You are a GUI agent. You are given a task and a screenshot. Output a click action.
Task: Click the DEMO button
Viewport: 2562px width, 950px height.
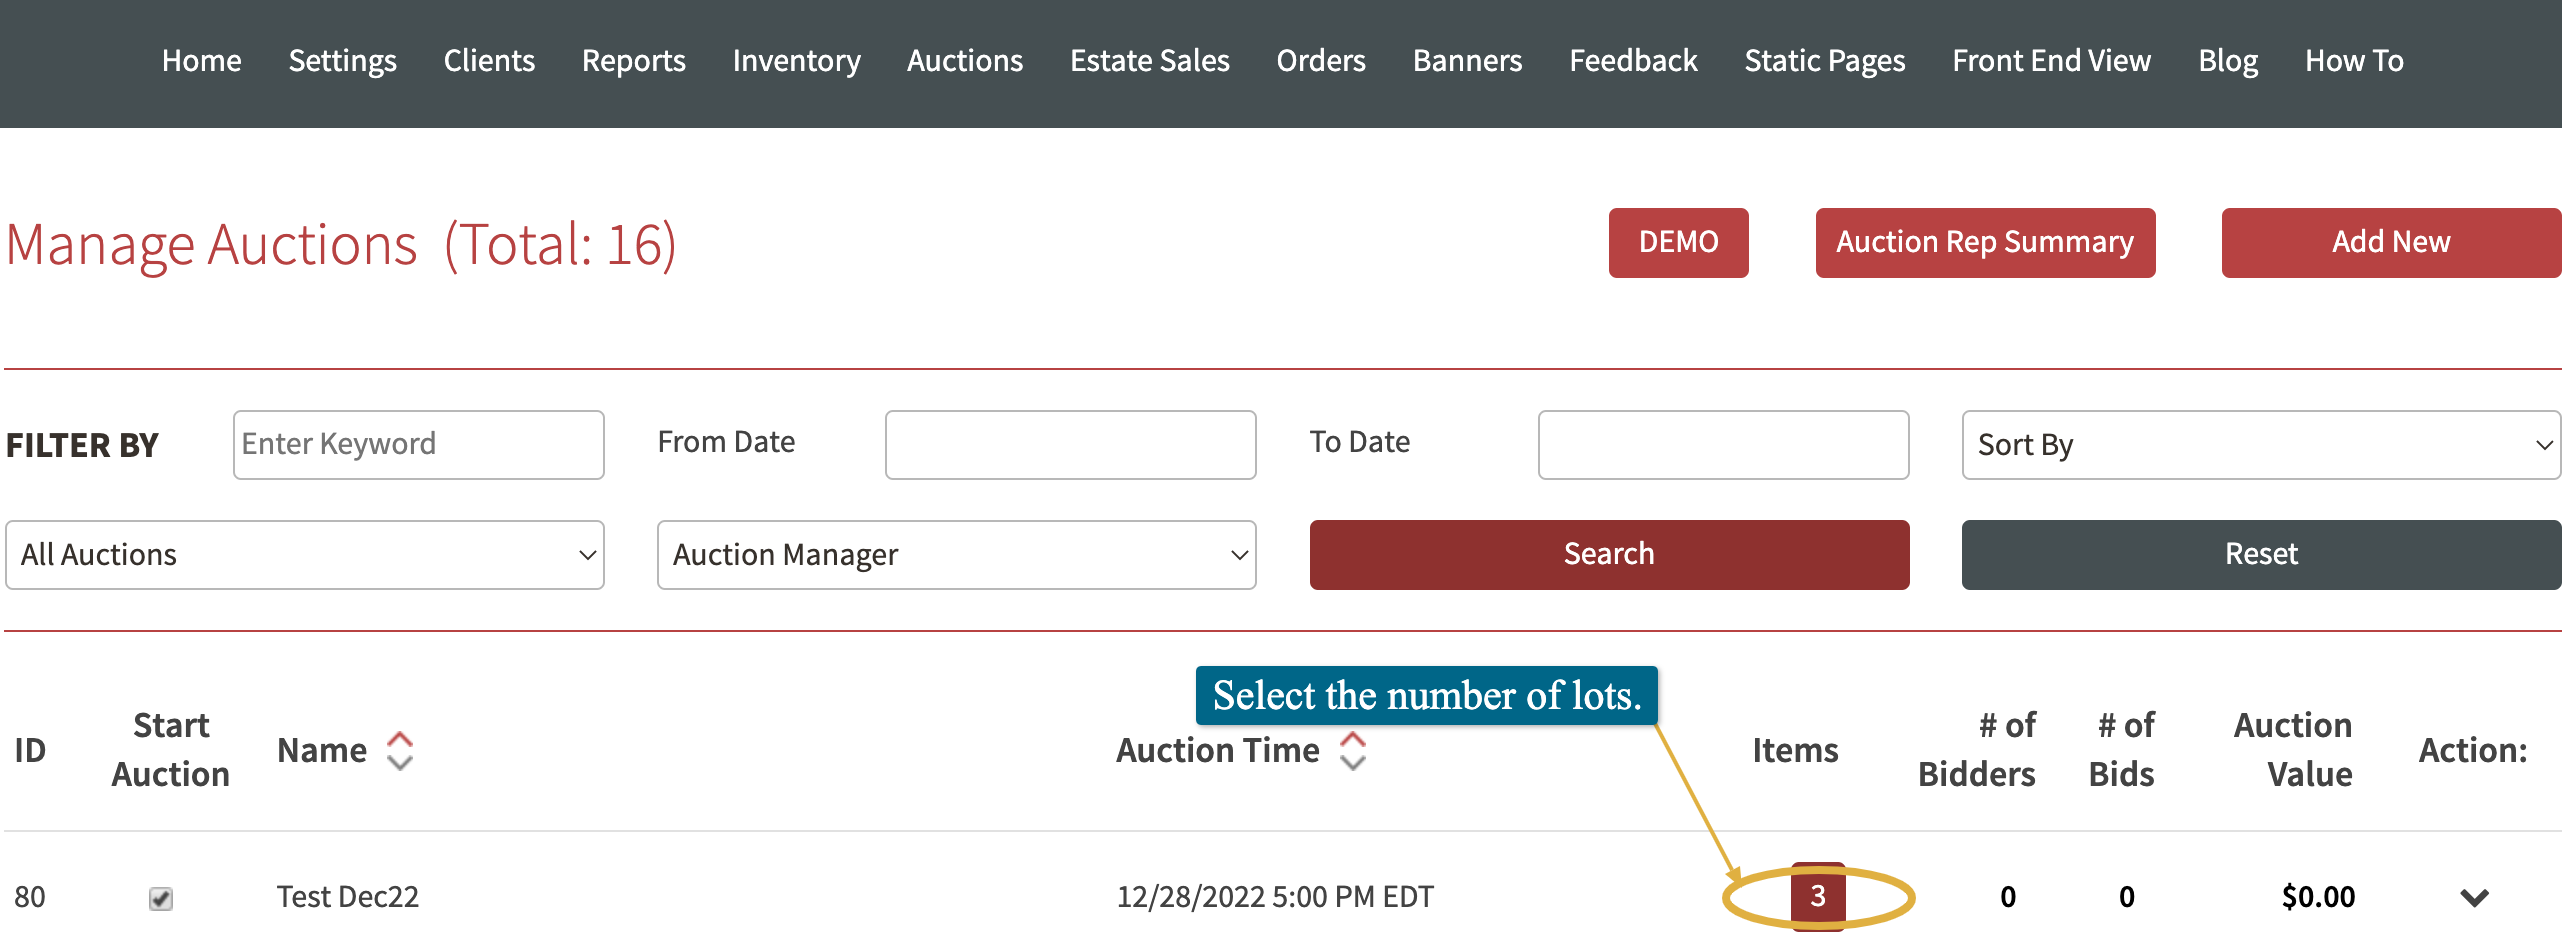pyautogui.click(x=1678, y=242)
